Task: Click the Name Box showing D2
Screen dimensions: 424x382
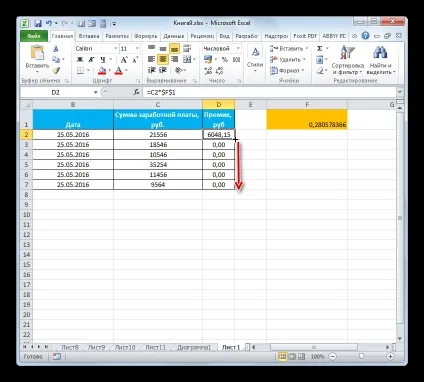Action: tap(55, 92)
